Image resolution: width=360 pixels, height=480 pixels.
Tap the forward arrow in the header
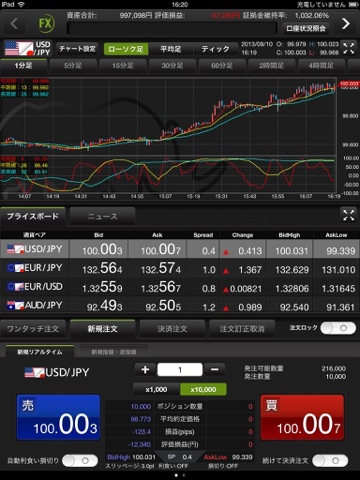pos(346,24)
